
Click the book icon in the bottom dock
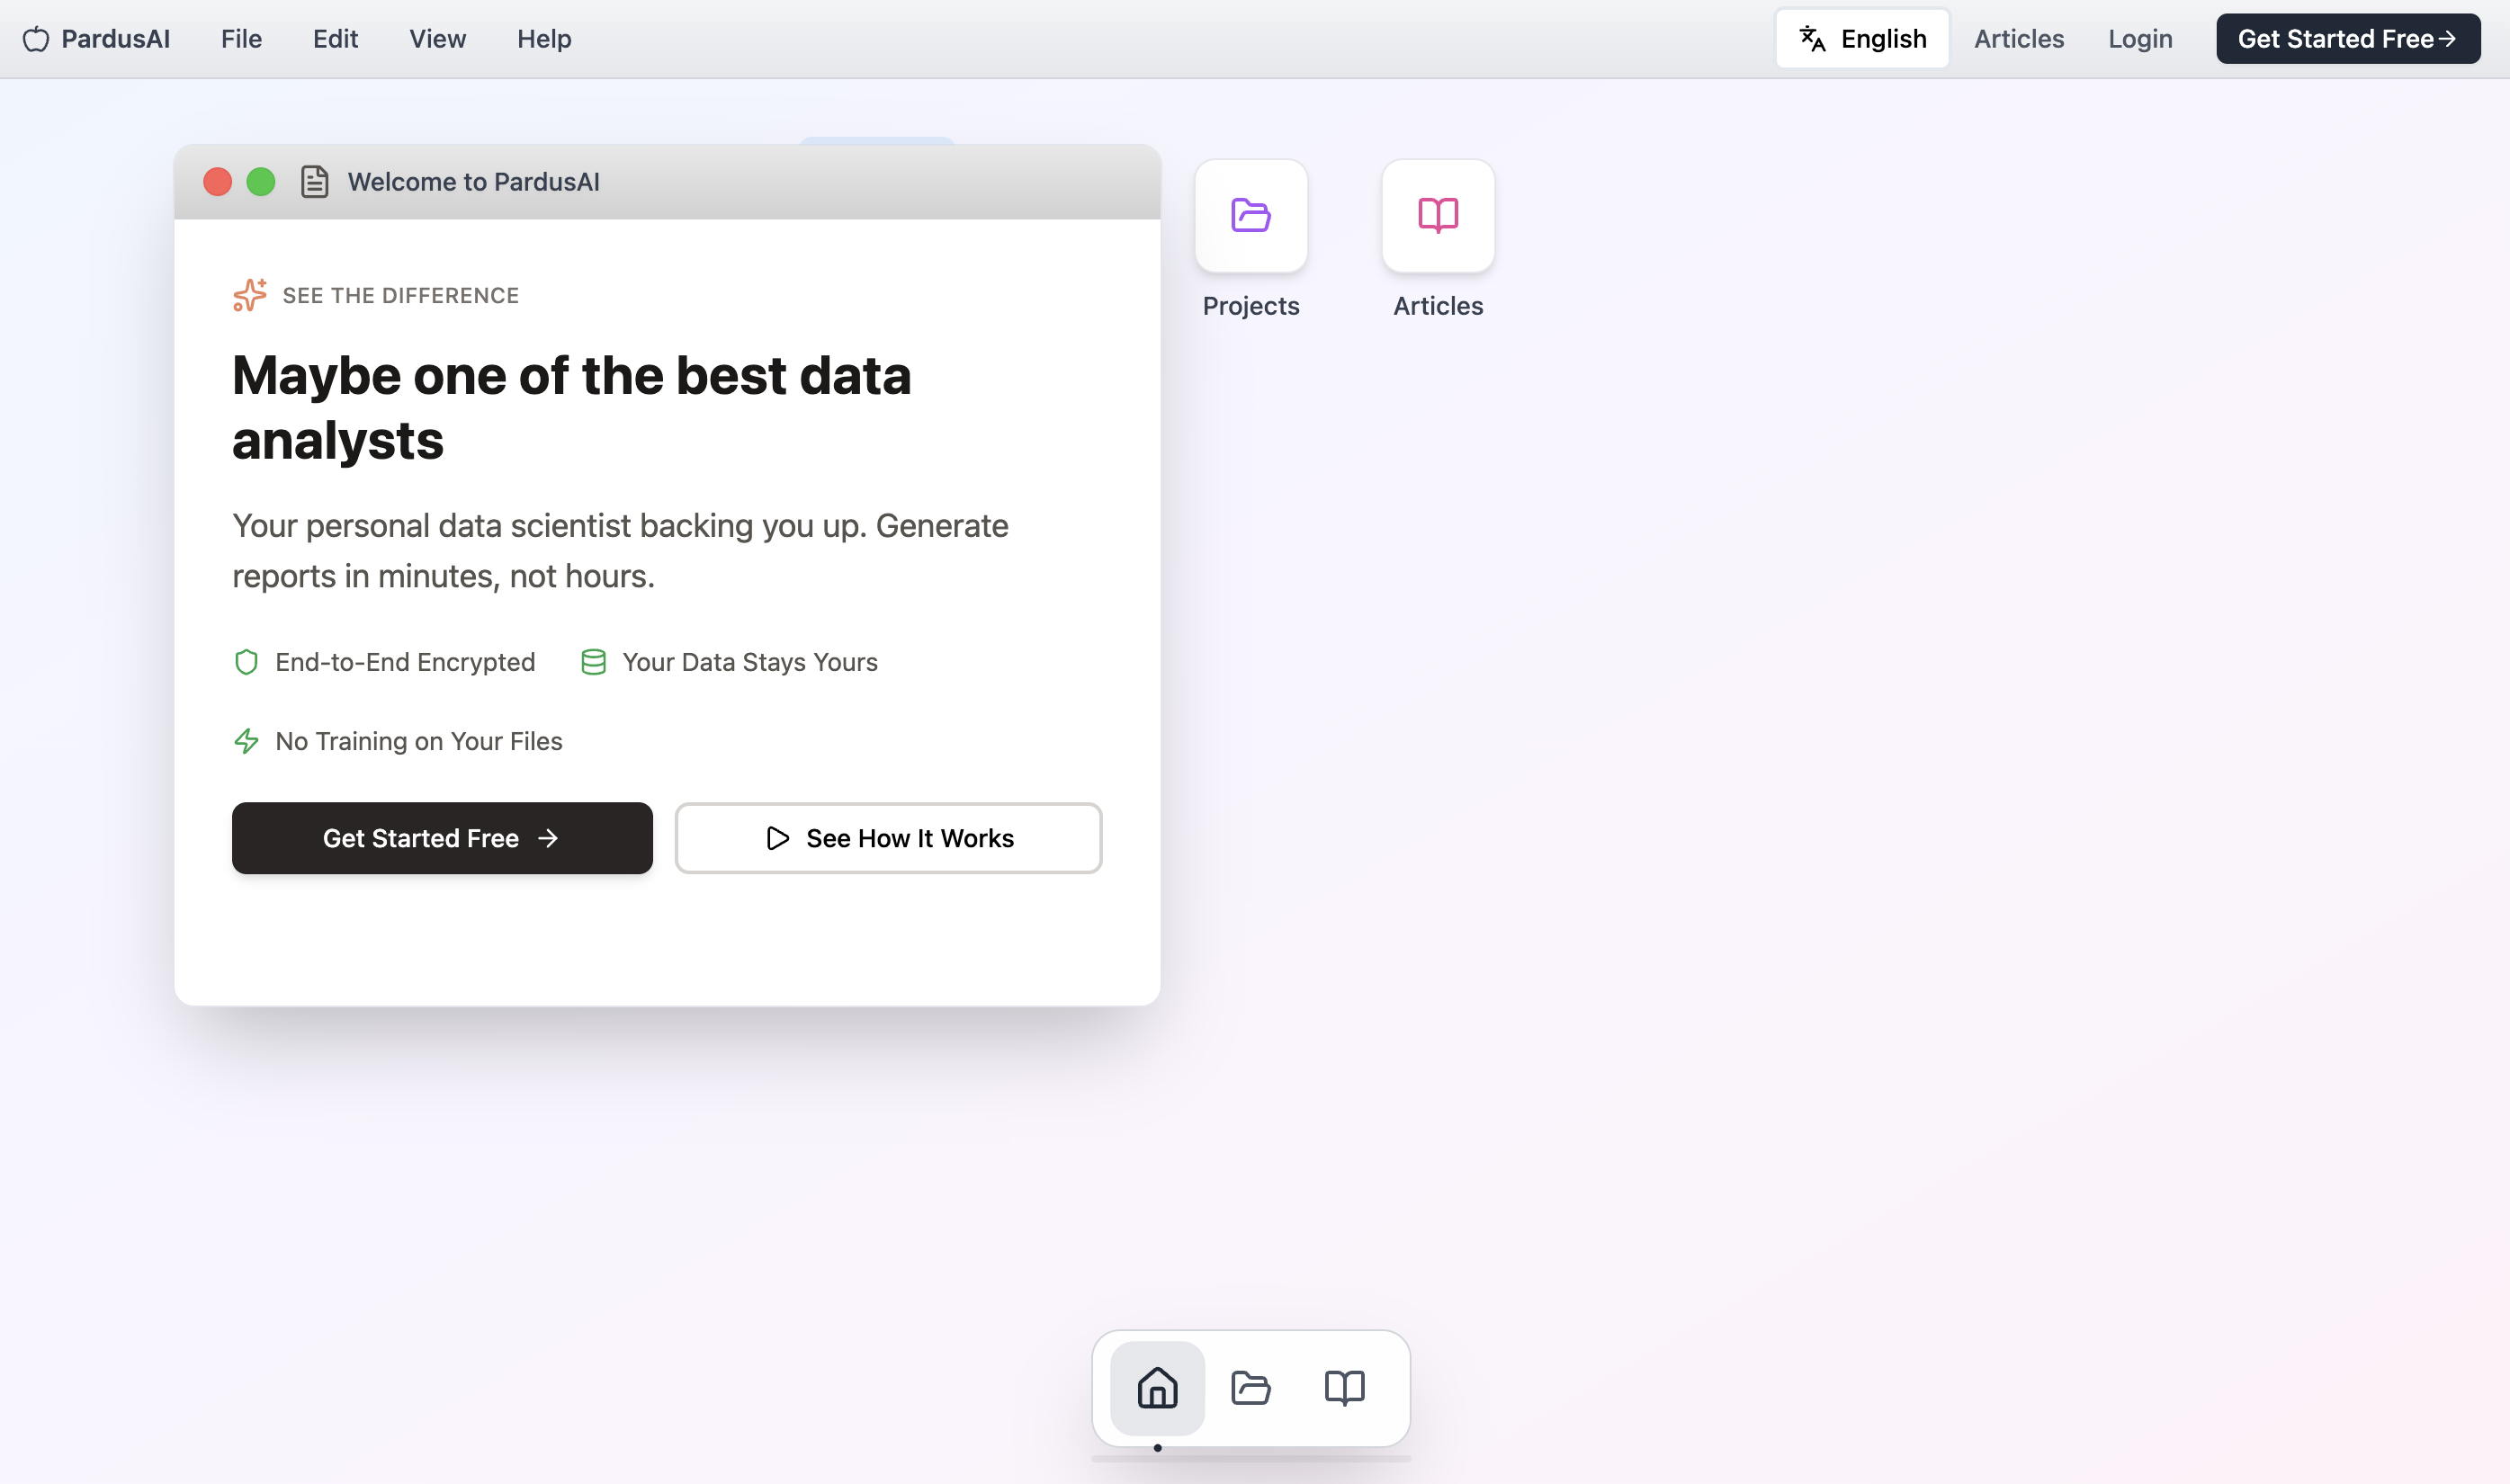coord(1343,1387)
